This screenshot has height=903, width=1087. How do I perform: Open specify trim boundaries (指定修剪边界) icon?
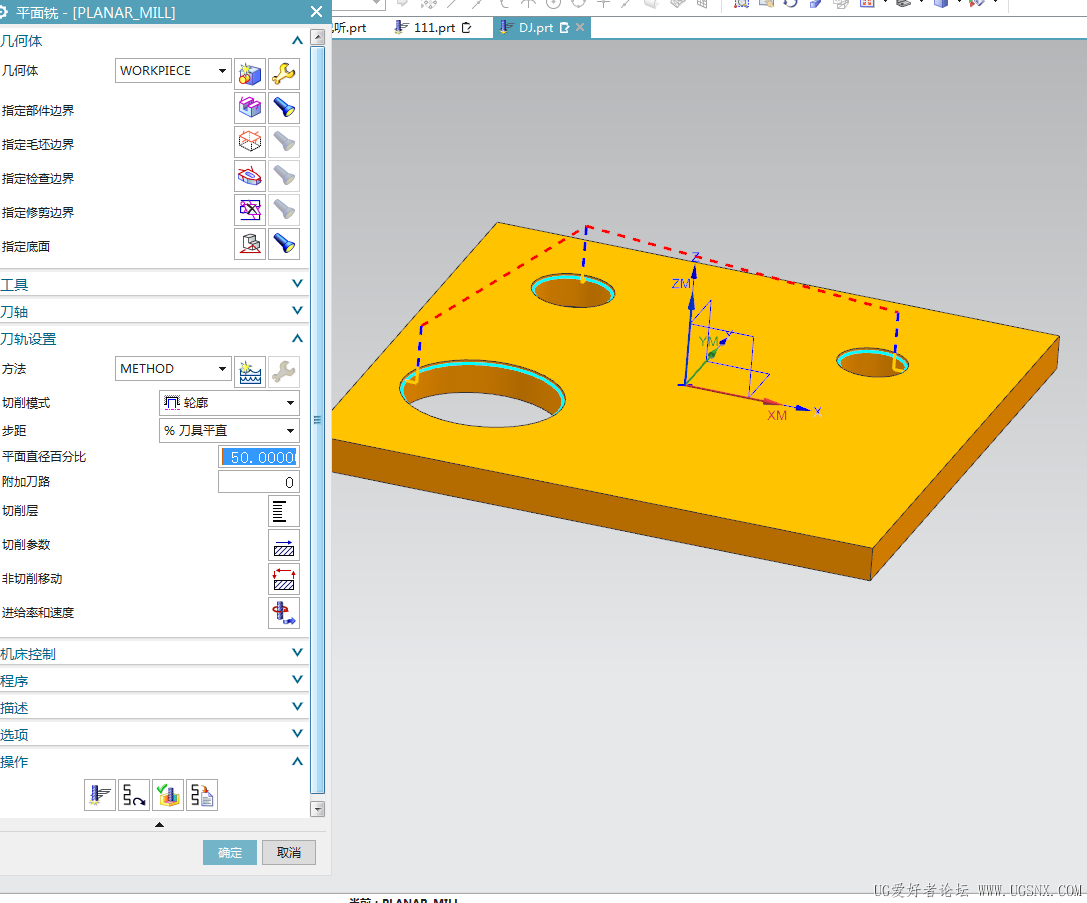250,209
